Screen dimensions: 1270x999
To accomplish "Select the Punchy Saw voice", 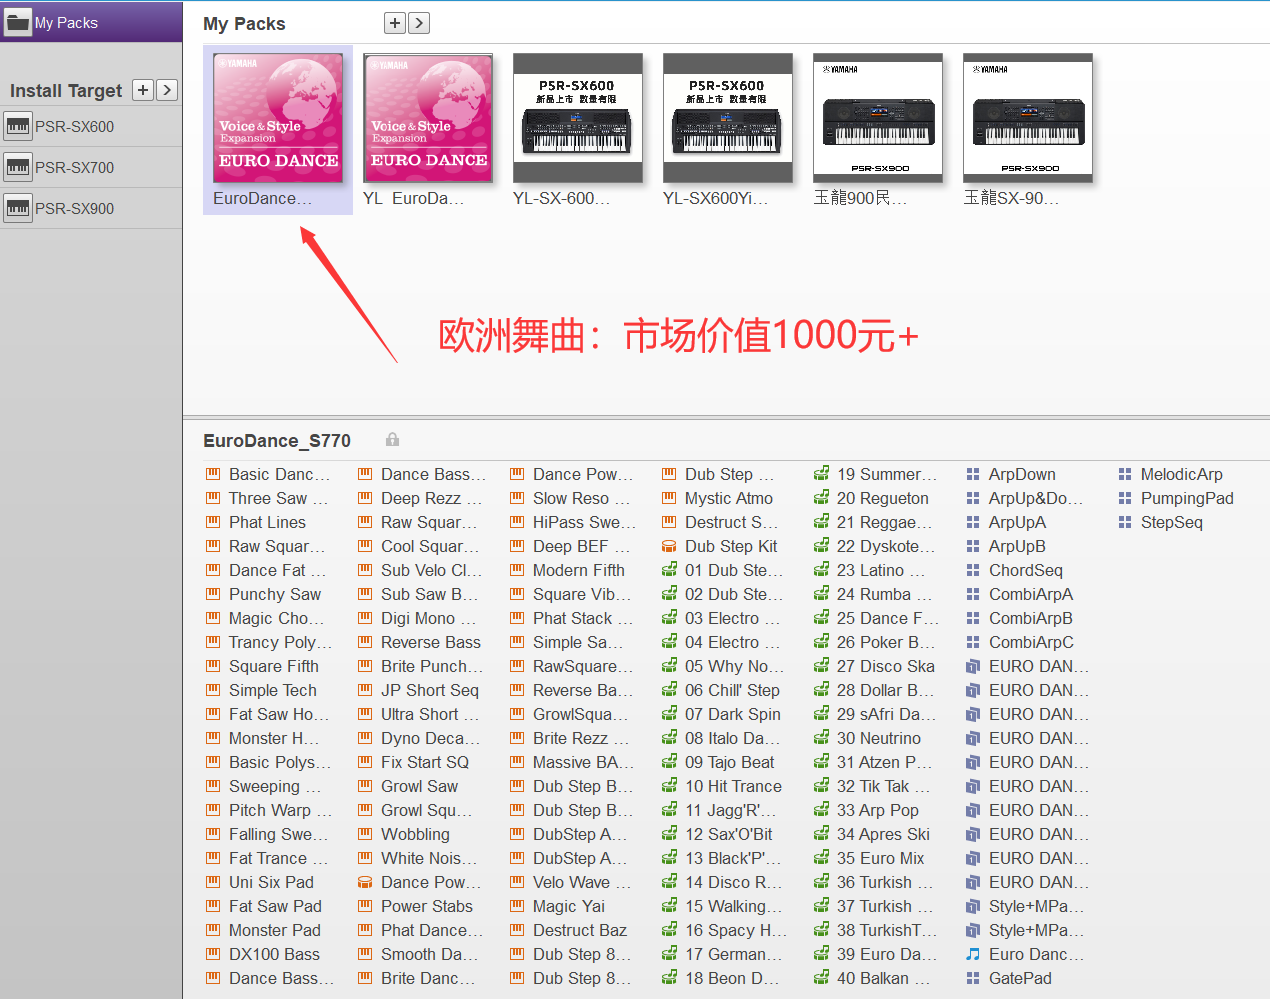I will (x=275, y=594).
